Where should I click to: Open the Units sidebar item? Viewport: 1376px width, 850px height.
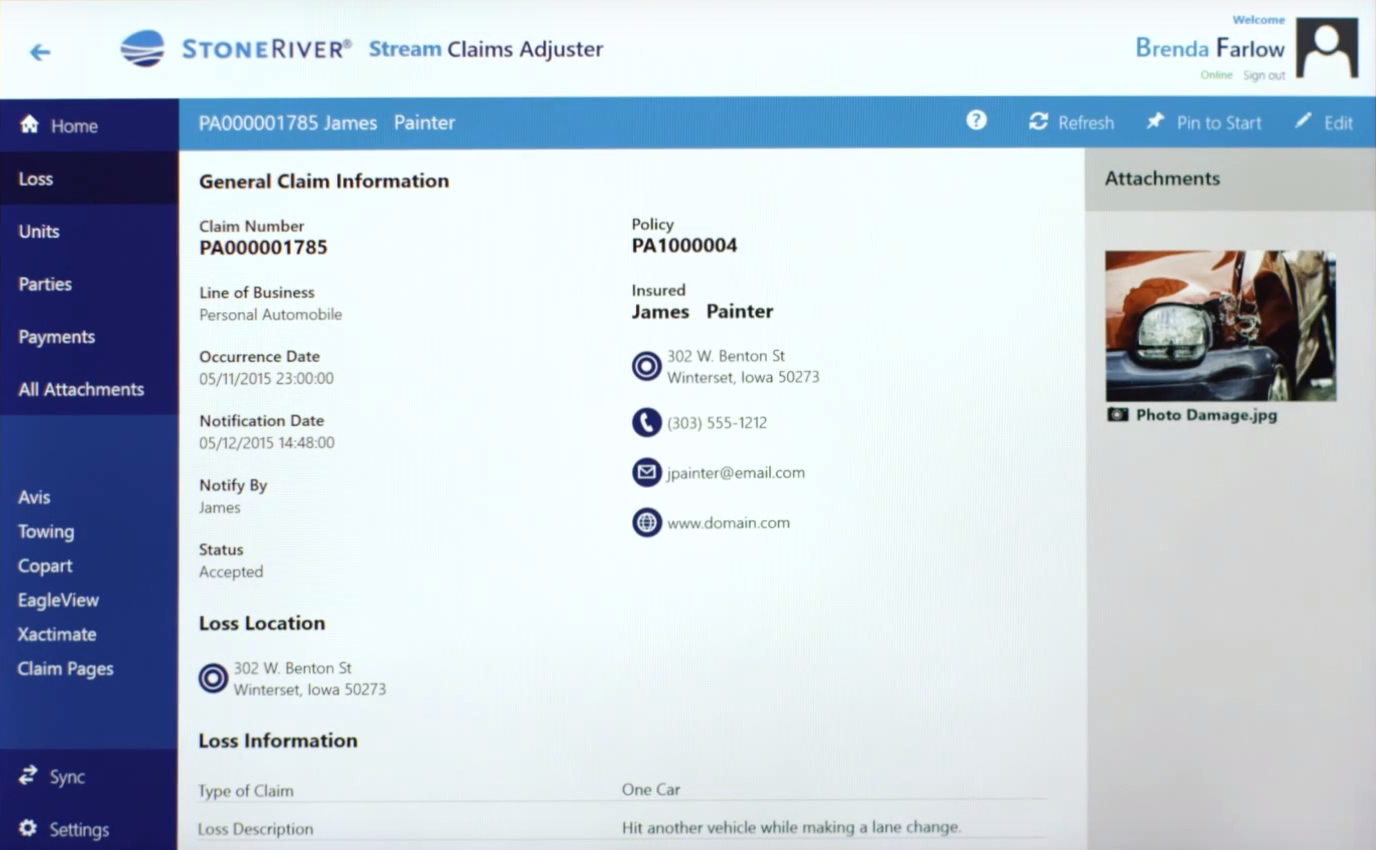(x=39, y=231)
